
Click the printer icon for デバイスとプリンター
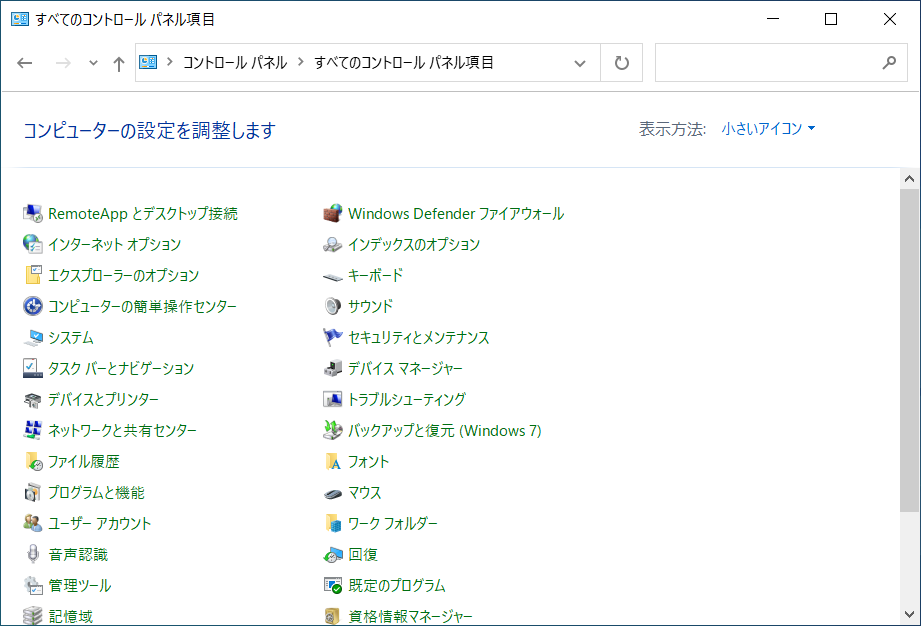[33, 399]
